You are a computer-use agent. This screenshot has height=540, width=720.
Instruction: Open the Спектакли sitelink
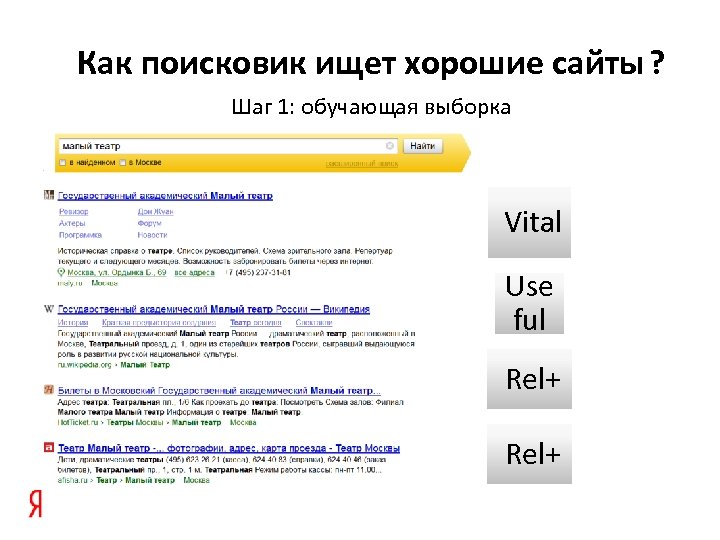314,322
